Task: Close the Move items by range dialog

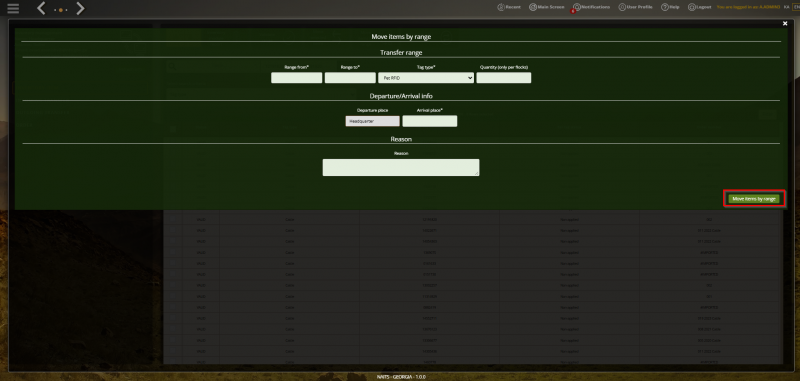Action: [x=785, y=23]
